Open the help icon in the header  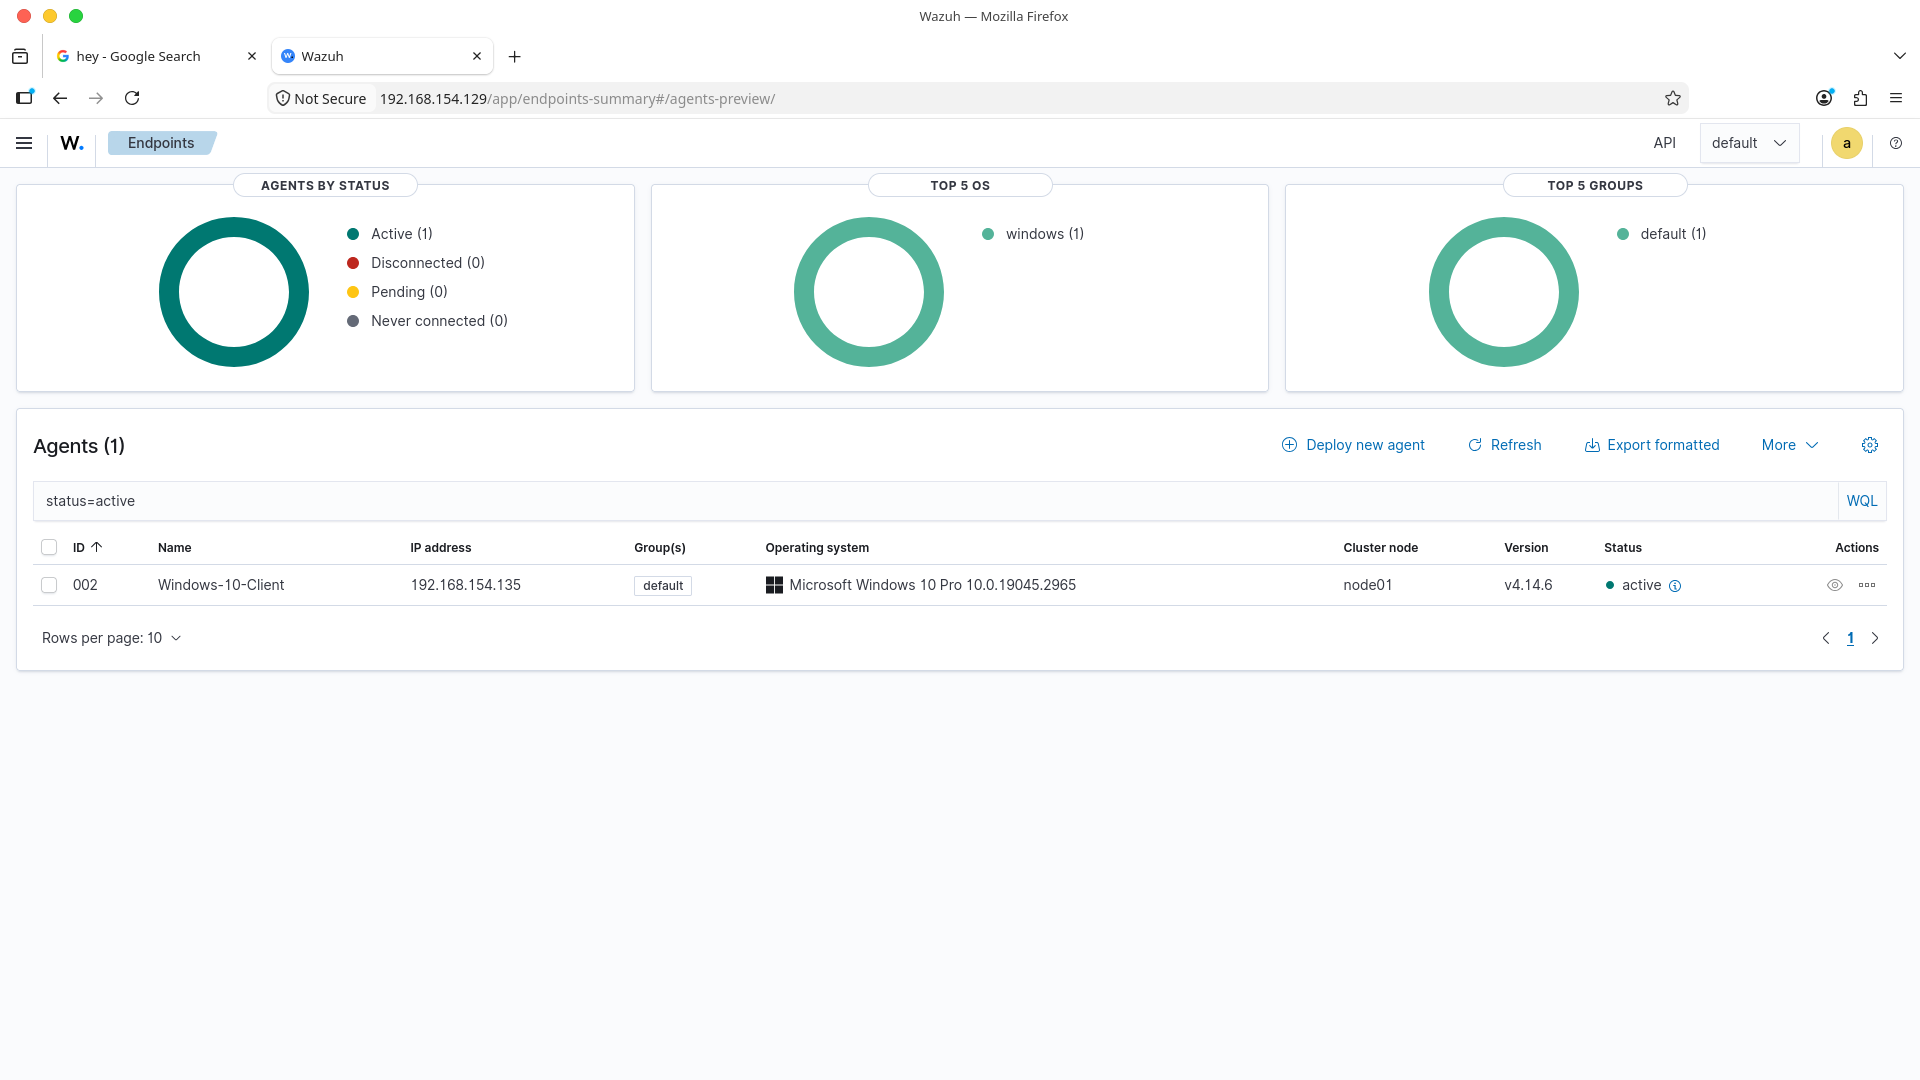click(x=1896, y=143)
